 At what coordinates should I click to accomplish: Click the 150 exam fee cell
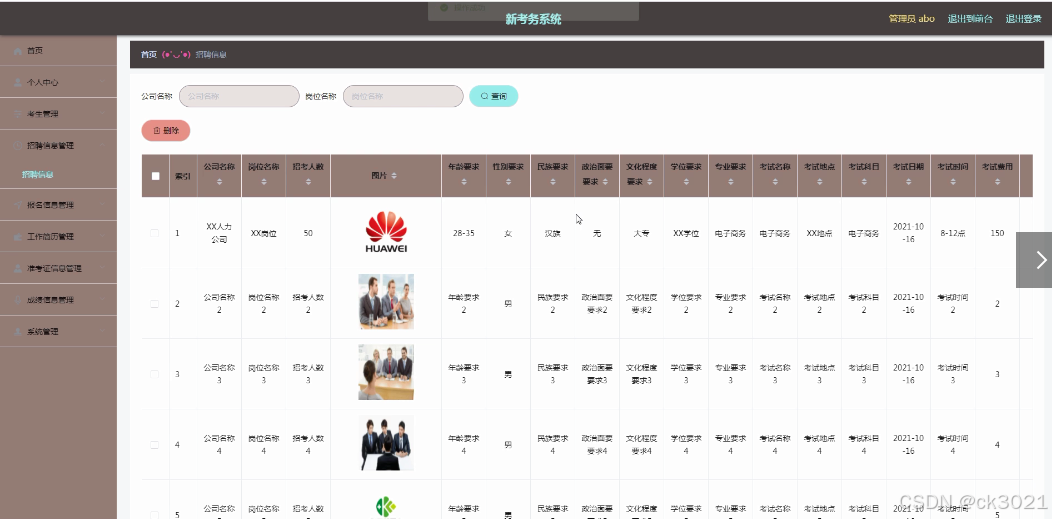point(997,233)
